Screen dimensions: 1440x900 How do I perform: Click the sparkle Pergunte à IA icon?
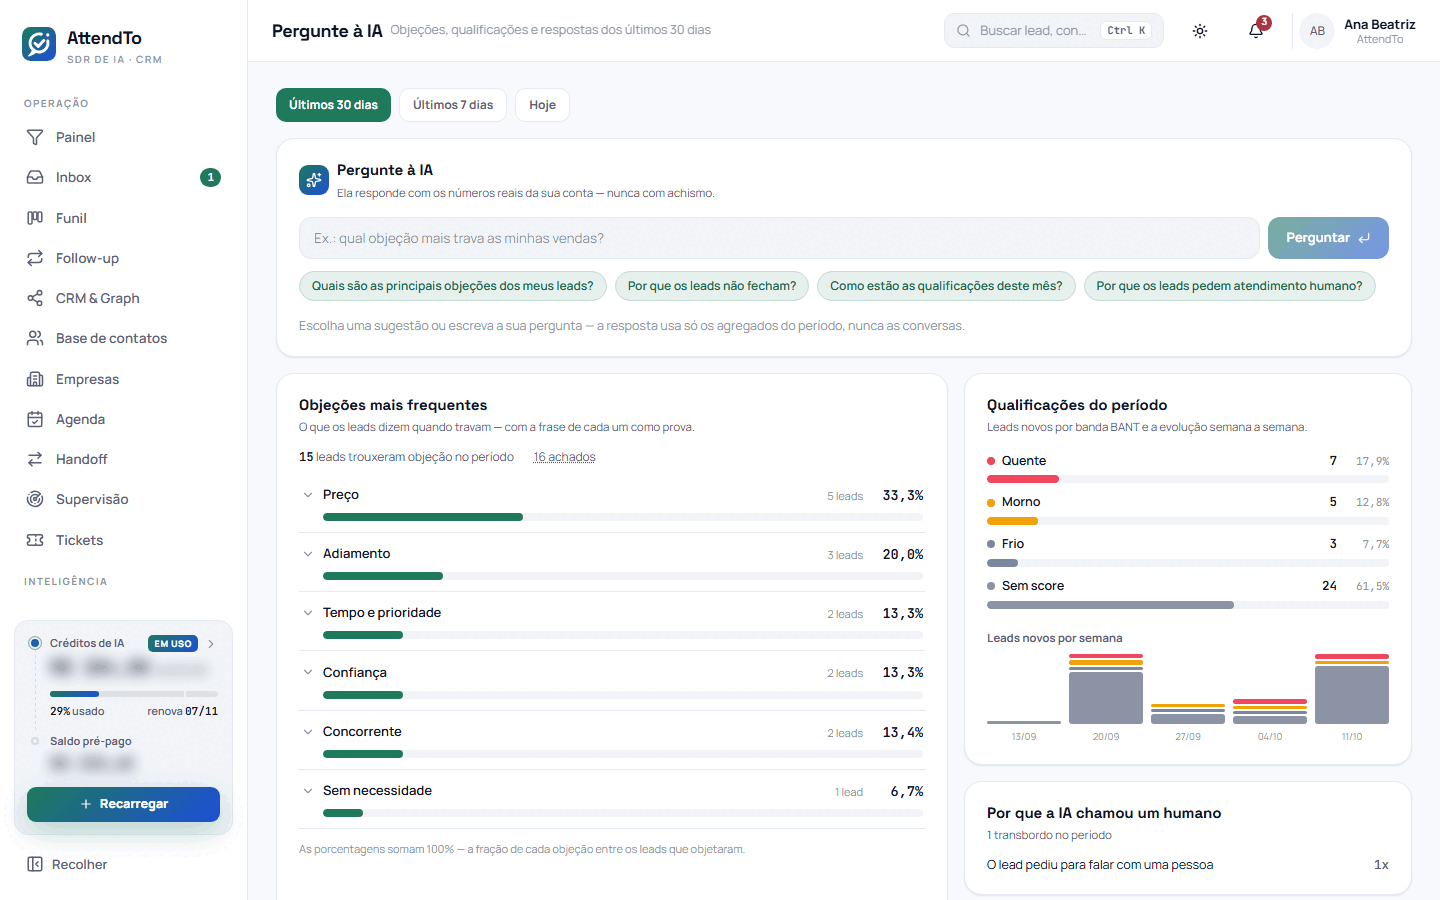point(314,180)
